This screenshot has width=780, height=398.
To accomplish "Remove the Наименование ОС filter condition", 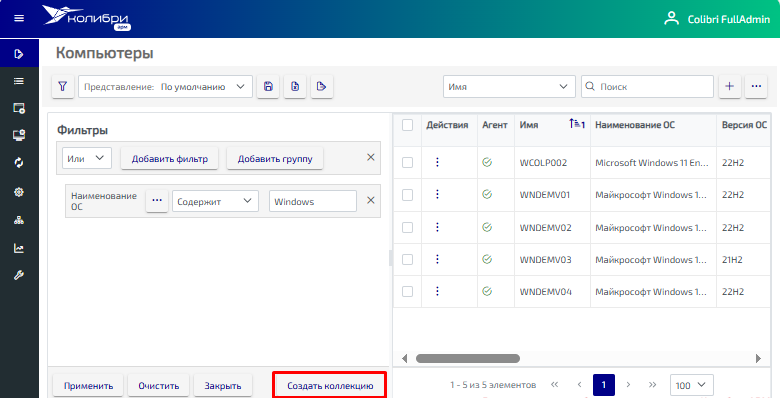I will [371, 200].
